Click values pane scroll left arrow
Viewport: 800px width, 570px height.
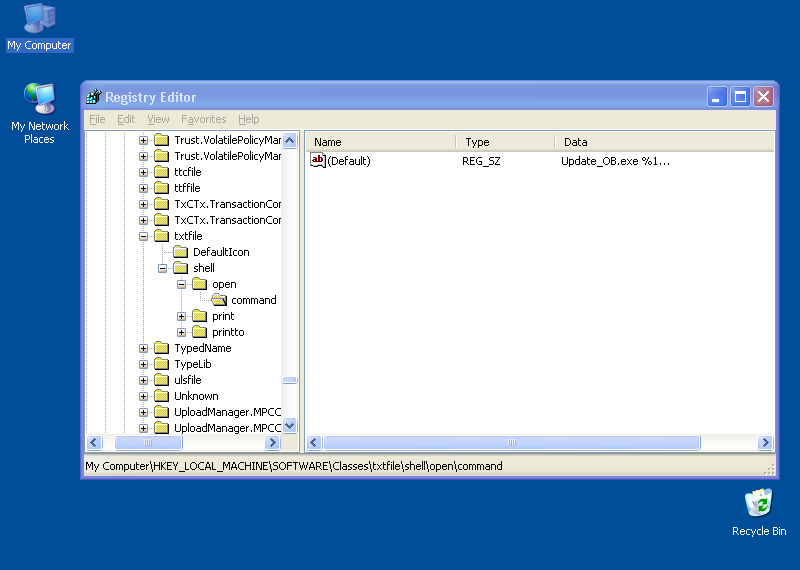(x=314, y=442)
